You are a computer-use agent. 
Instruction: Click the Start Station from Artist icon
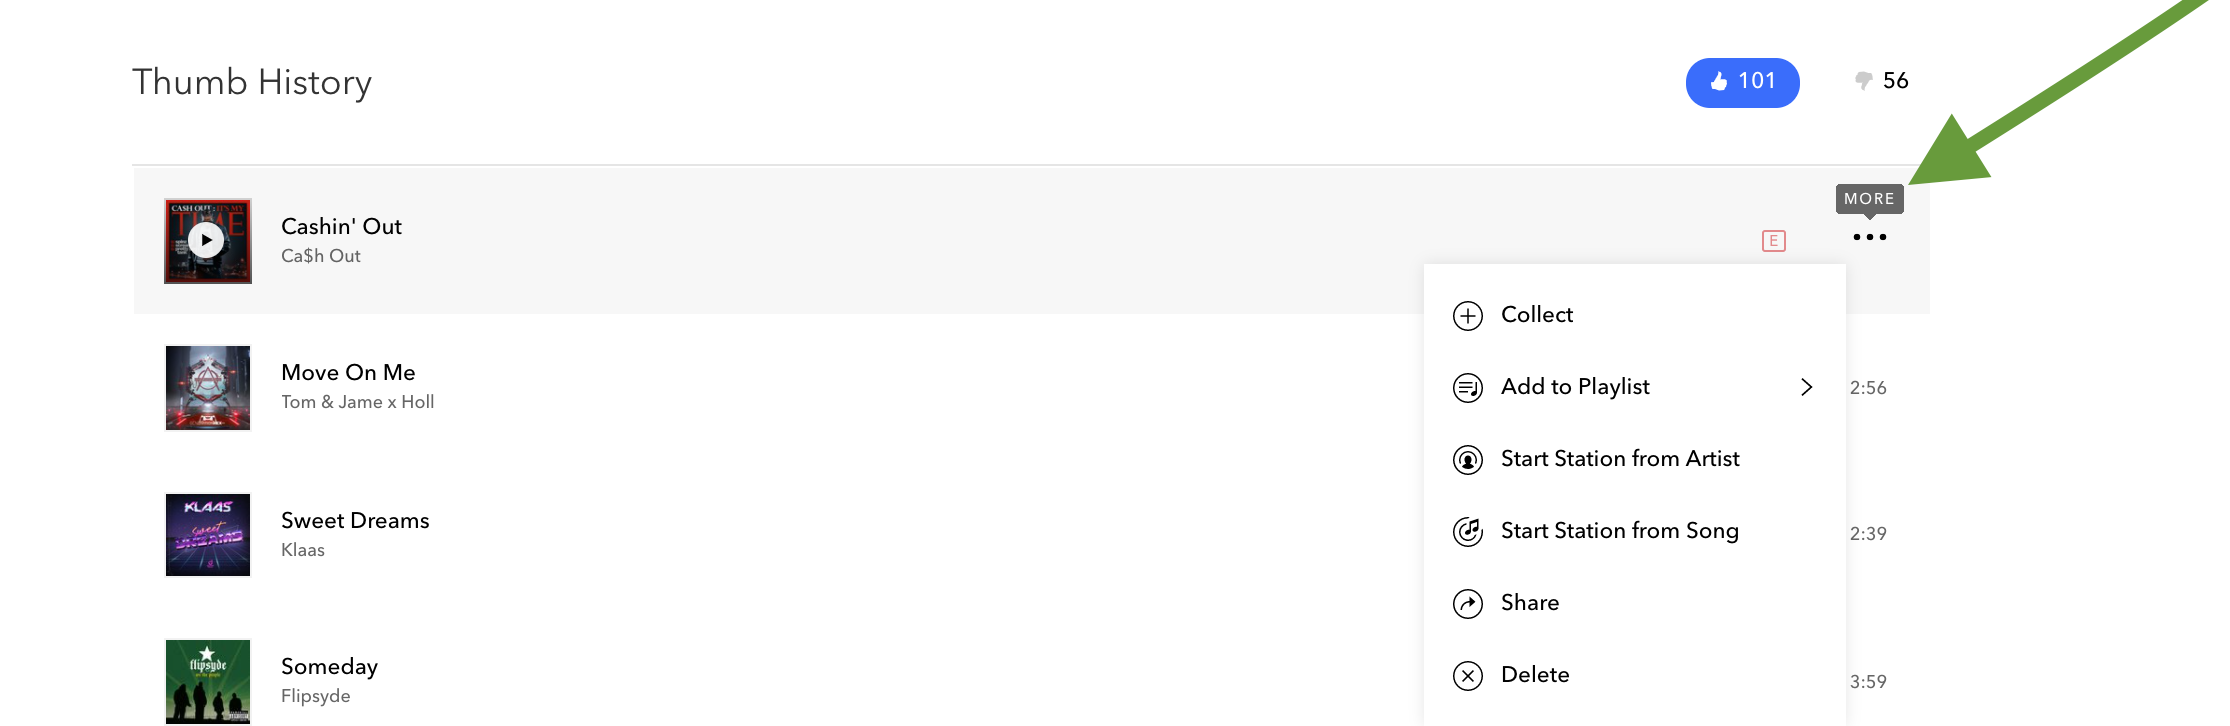click(1467, 460)
